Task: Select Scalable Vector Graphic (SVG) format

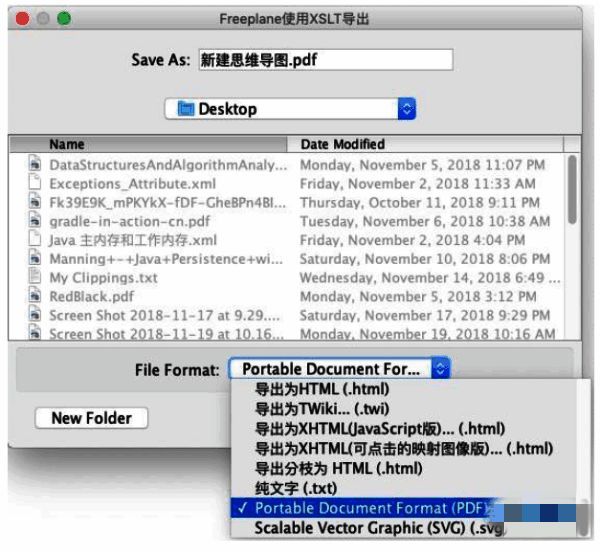Action: pos(372,527)
